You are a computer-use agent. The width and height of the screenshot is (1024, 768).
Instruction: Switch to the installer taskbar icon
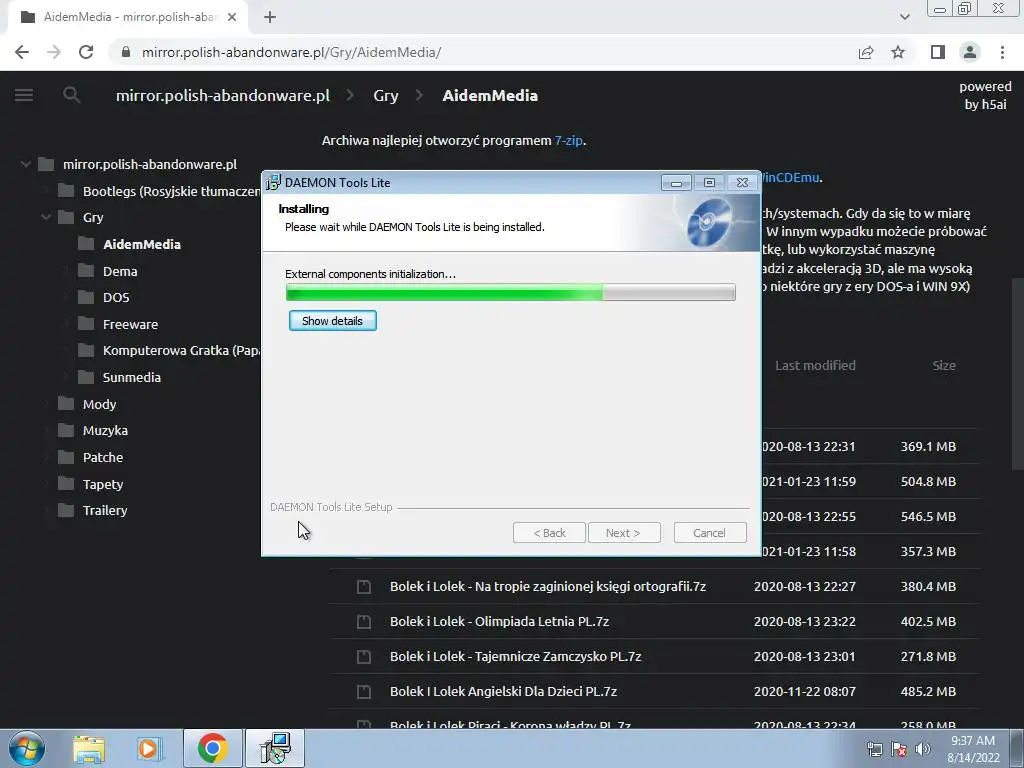(x=275, y=748)
